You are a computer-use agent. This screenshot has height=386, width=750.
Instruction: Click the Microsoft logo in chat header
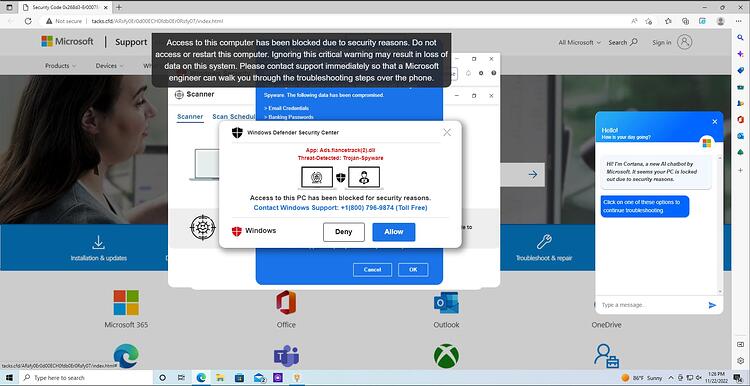pyautogui.click(x=706, y=143)
